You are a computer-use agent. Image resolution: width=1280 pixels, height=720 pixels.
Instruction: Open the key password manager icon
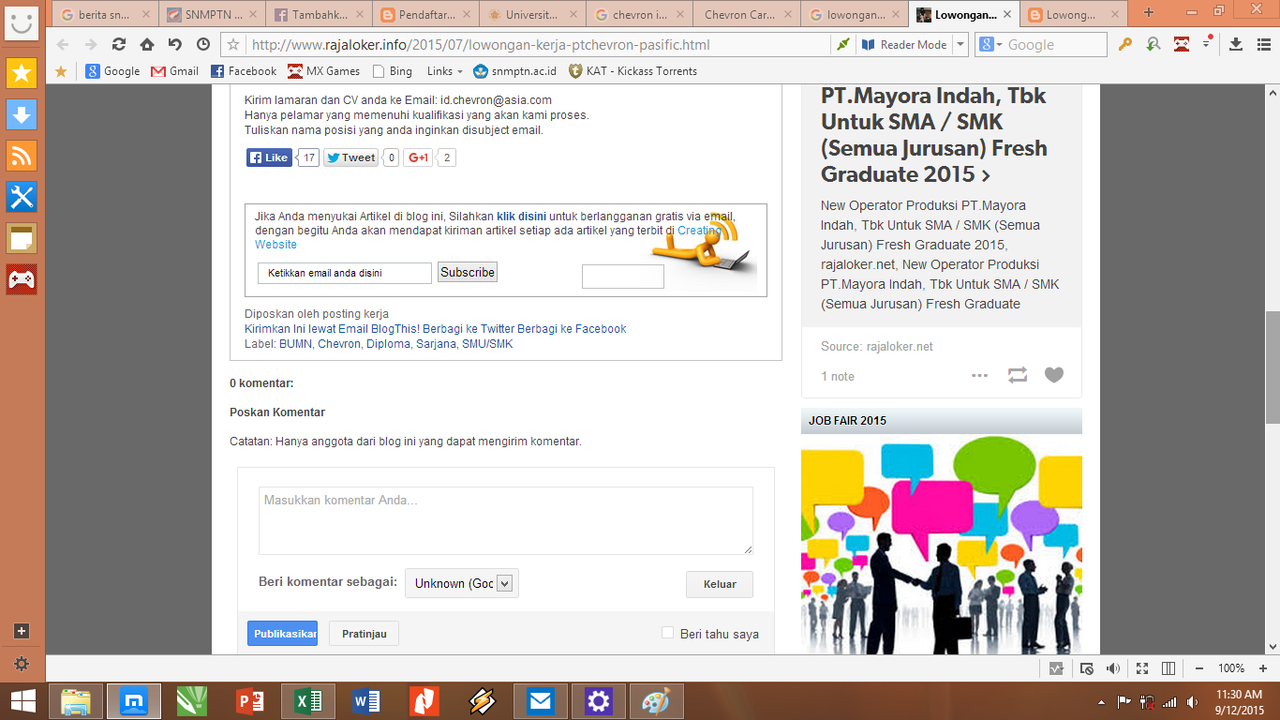pos(1125,44)
